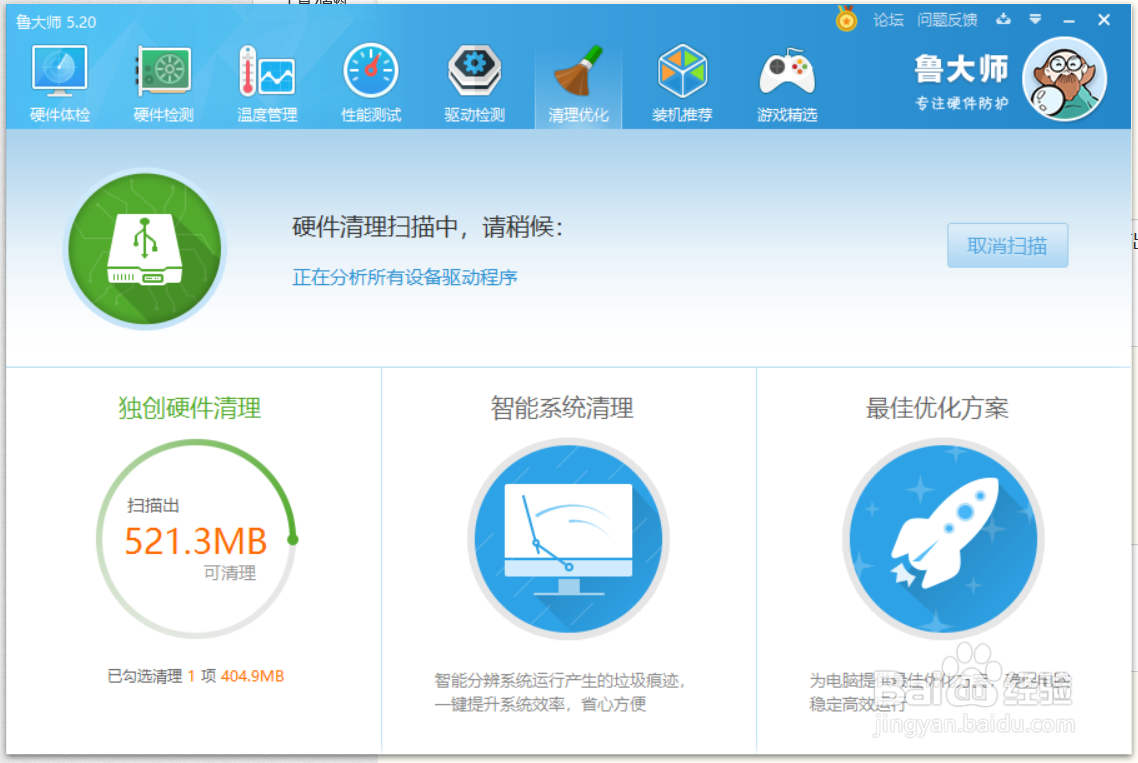
Task: Open the 性能测试 performance test tab
Action: (x=371, y=84)
